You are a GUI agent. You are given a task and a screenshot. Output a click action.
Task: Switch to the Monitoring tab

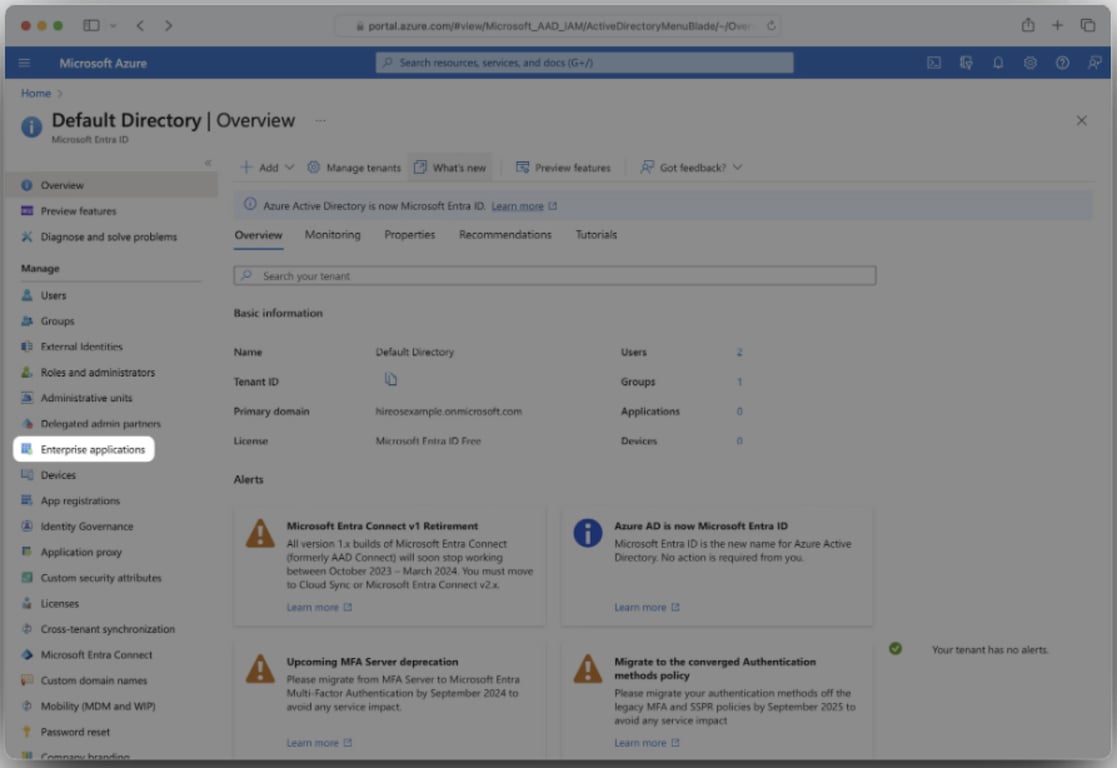coord(333,234)
